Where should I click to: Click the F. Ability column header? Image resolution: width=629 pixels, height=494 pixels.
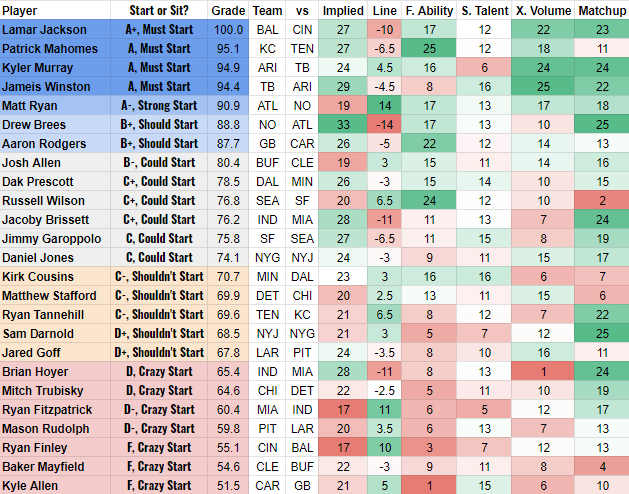click(429, 10)
